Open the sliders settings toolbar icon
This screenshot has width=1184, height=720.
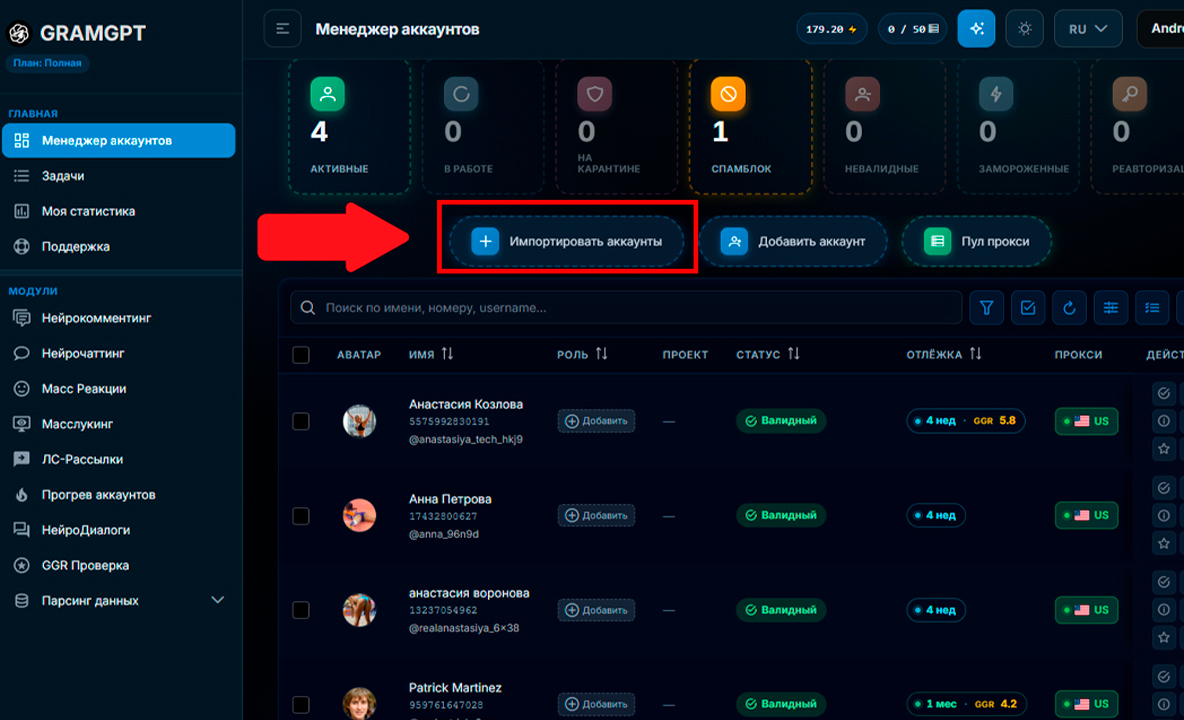click(1111, 308)
